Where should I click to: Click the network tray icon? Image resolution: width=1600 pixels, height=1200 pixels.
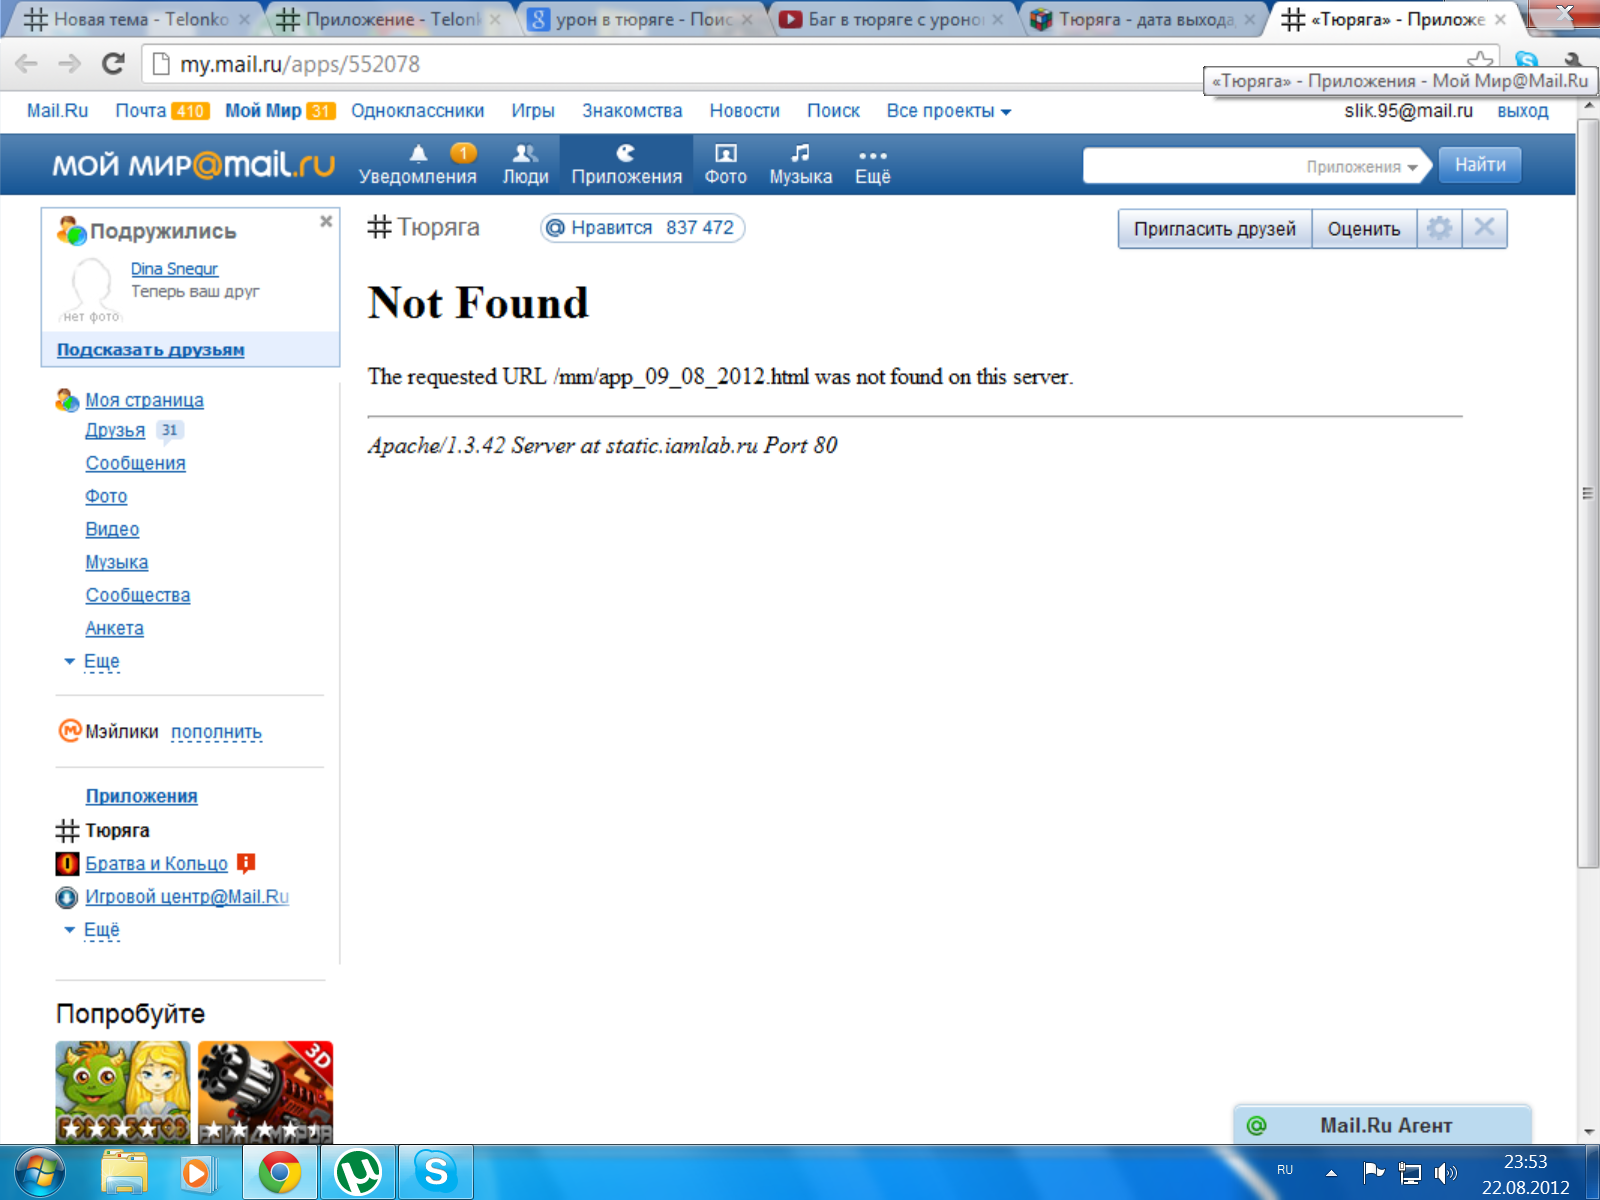pyautogui.click(x=1410, y=1172)
